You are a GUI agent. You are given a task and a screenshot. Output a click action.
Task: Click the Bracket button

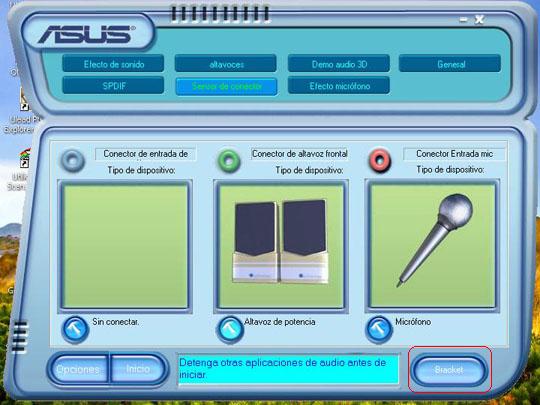pos(449,370)
